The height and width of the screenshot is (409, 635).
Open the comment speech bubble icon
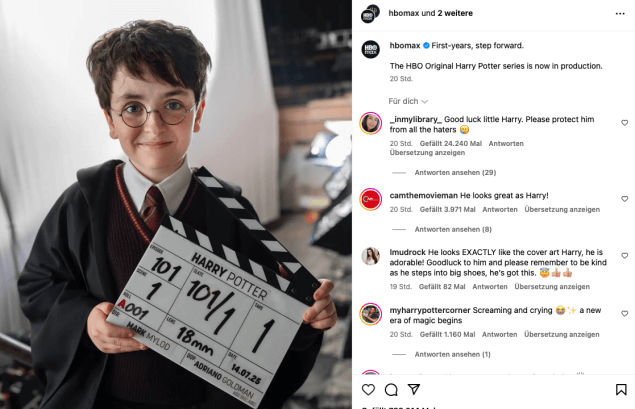coord(391,390)
